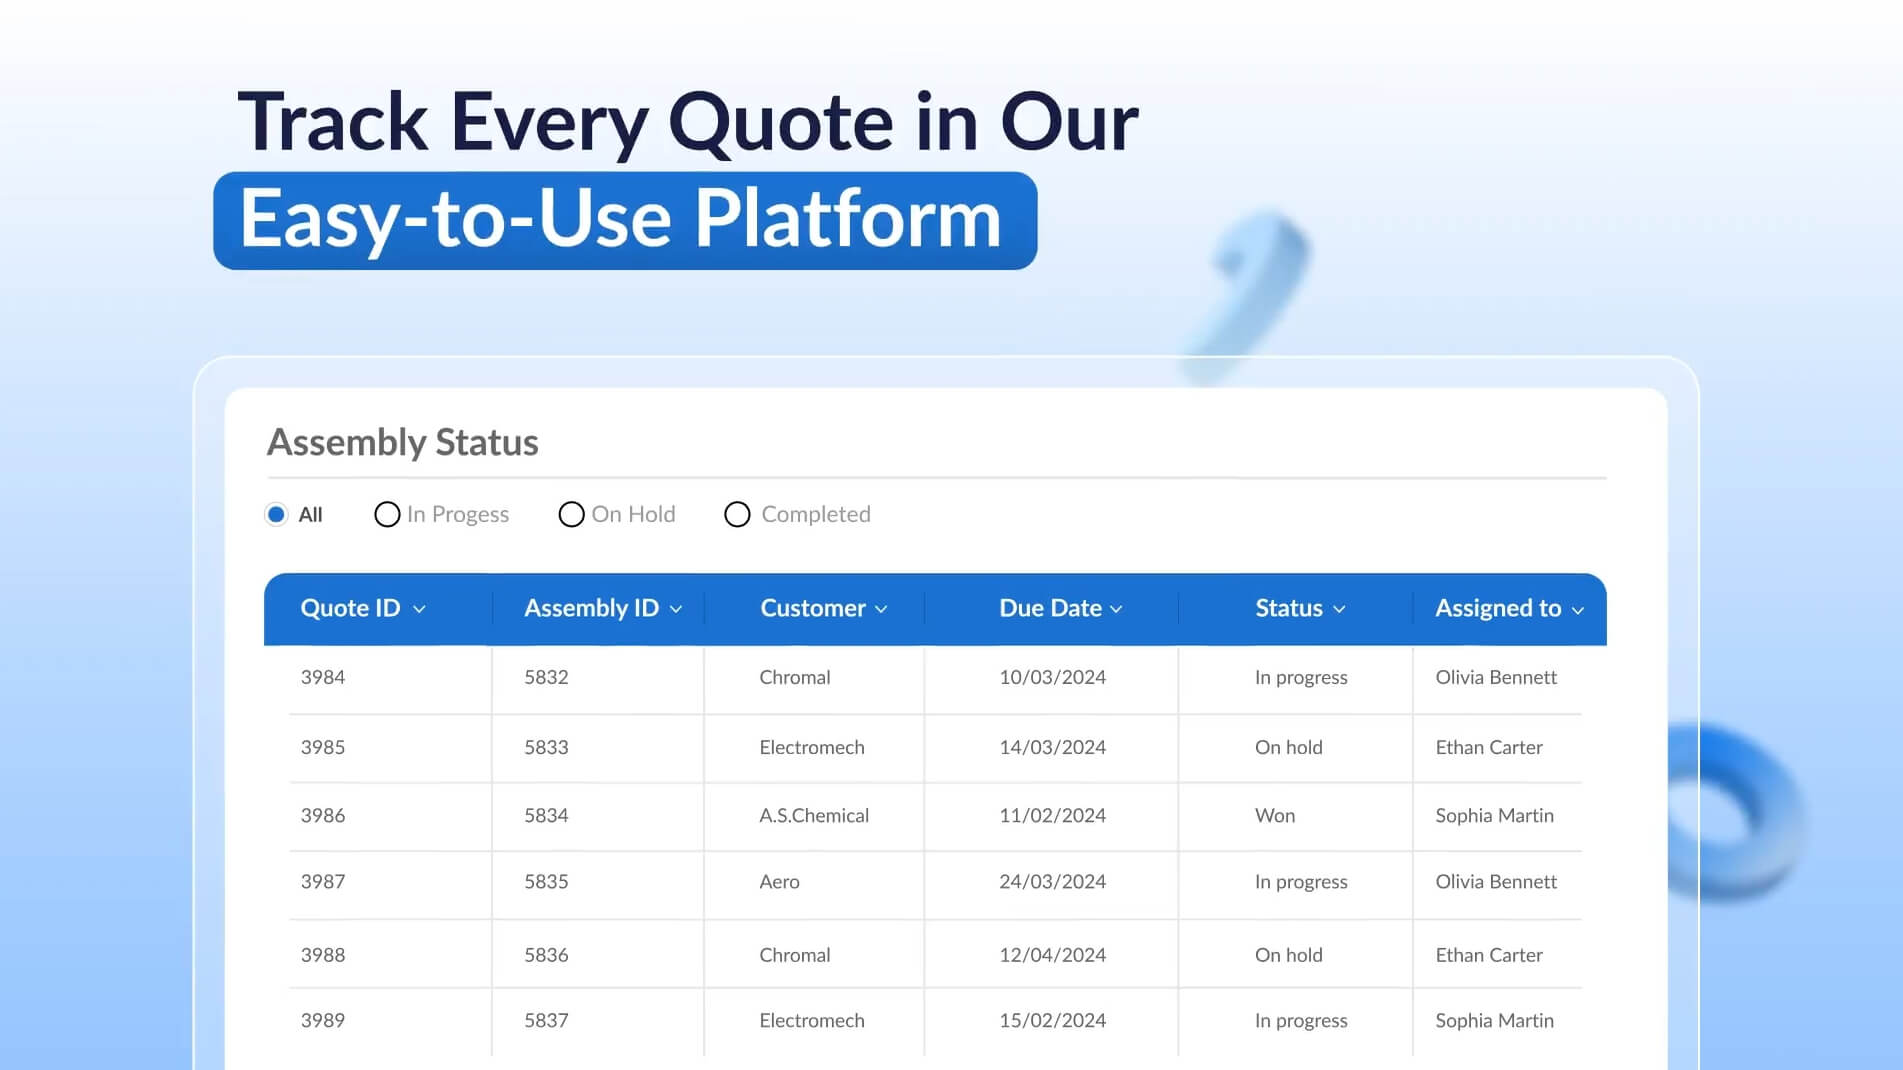
Task: Open the Due Date column dropdown arrow
Action: (x=1117, y=609)
